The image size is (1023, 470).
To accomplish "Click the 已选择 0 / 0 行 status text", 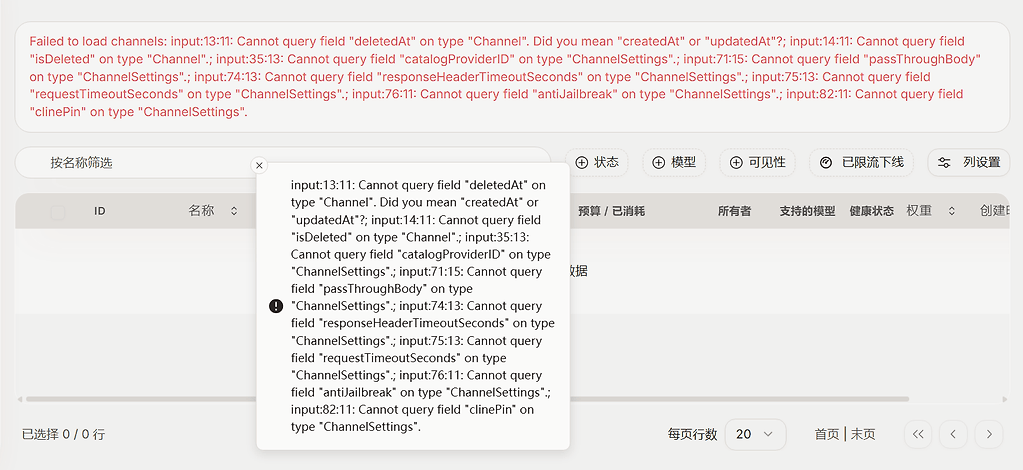I will tap(63, 434).
